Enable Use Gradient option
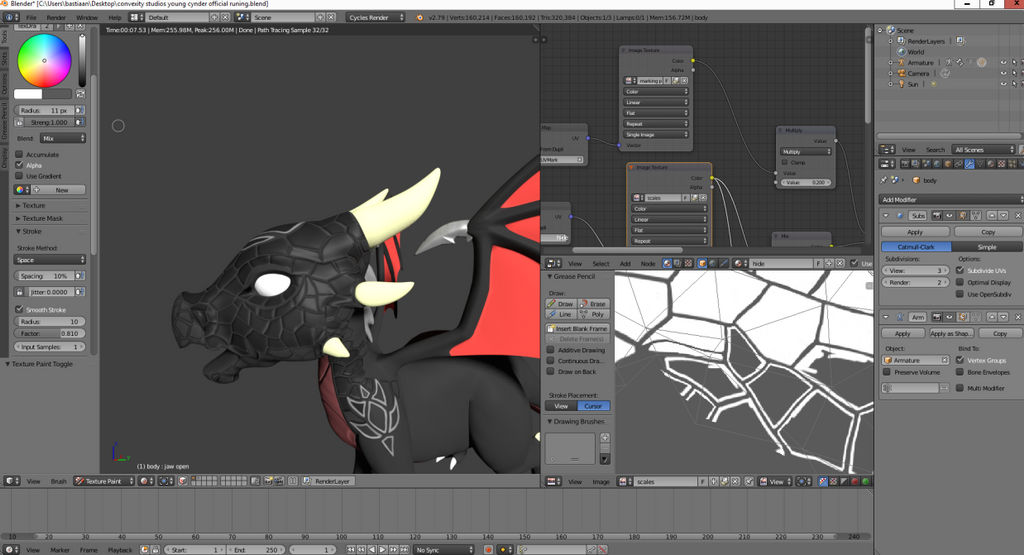Screen dimensions: 1024x555 19,176
